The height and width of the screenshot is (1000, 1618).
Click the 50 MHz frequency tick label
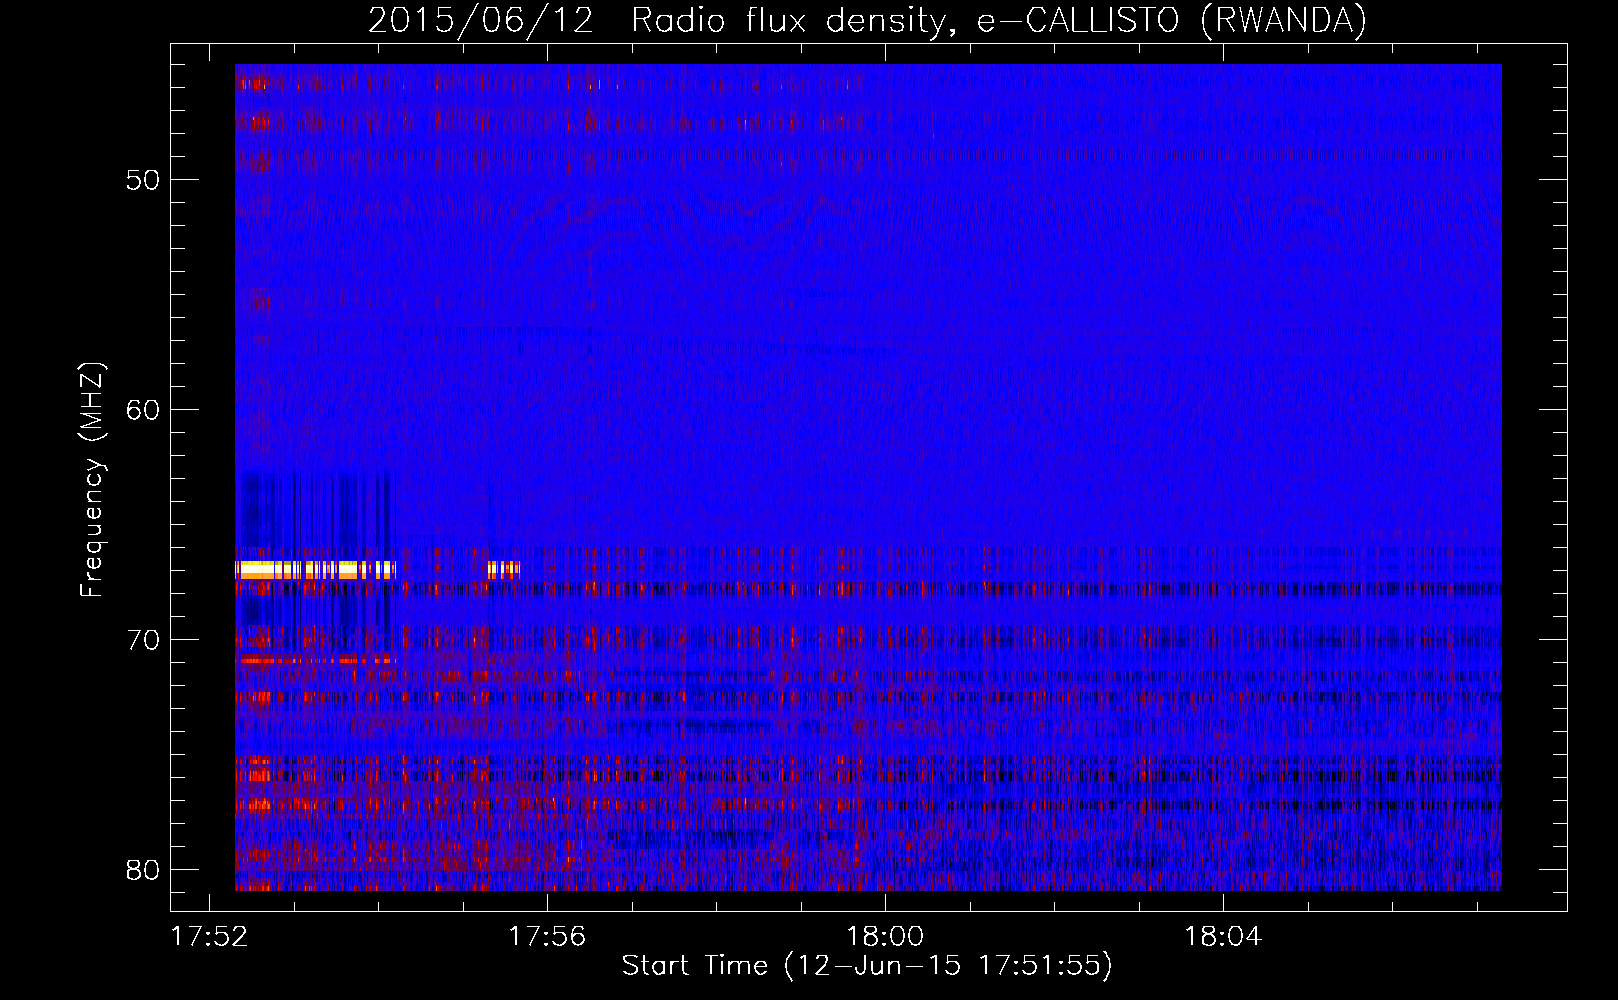(x=143, y=180)
